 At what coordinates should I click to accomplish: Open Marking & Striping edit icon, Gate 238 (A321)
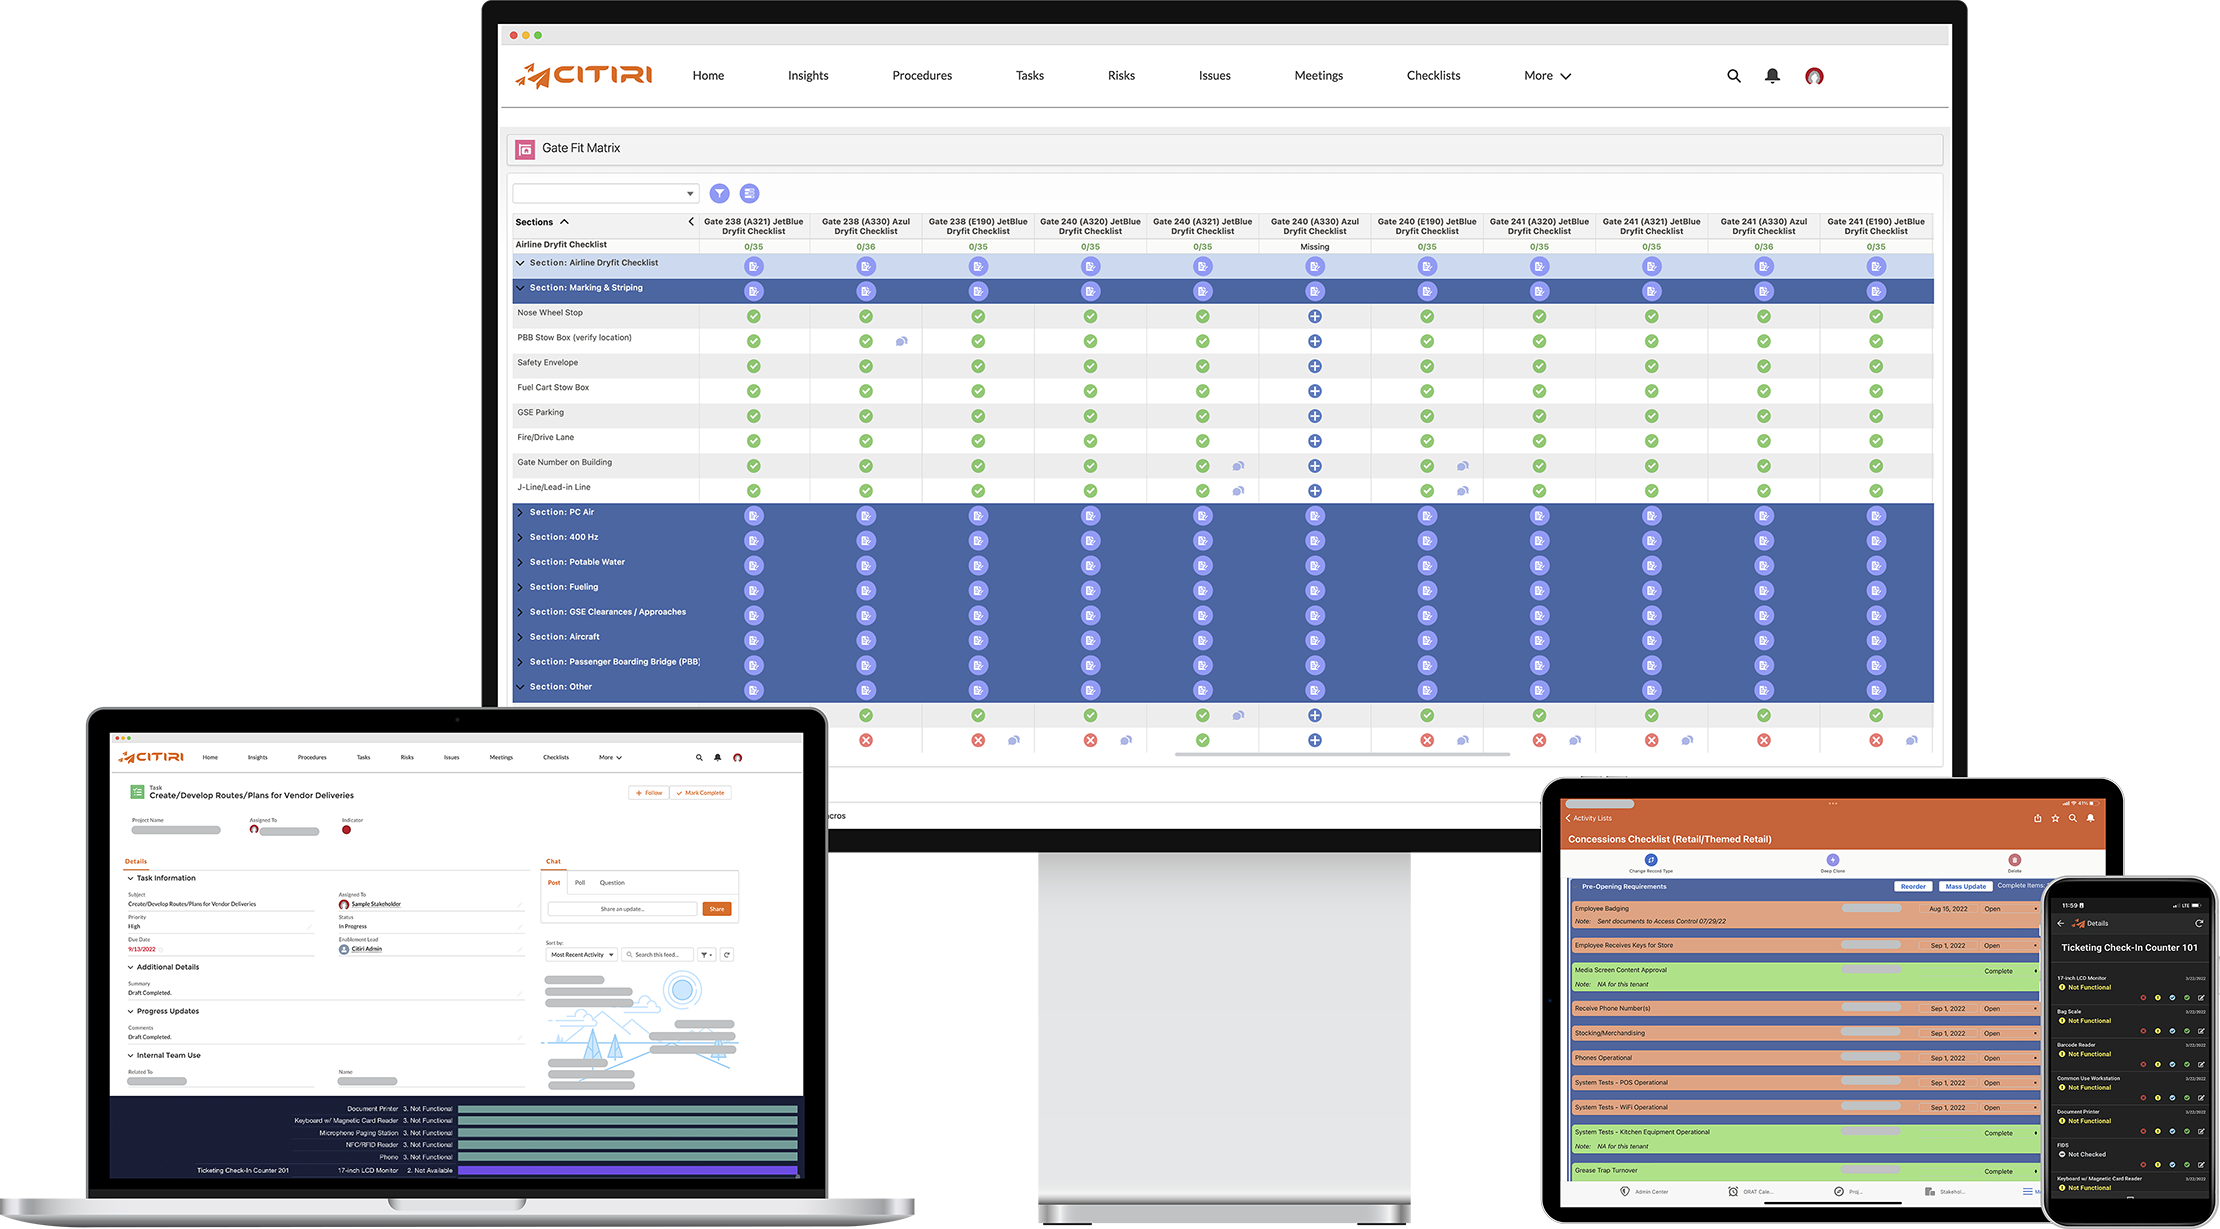[753, 291]
